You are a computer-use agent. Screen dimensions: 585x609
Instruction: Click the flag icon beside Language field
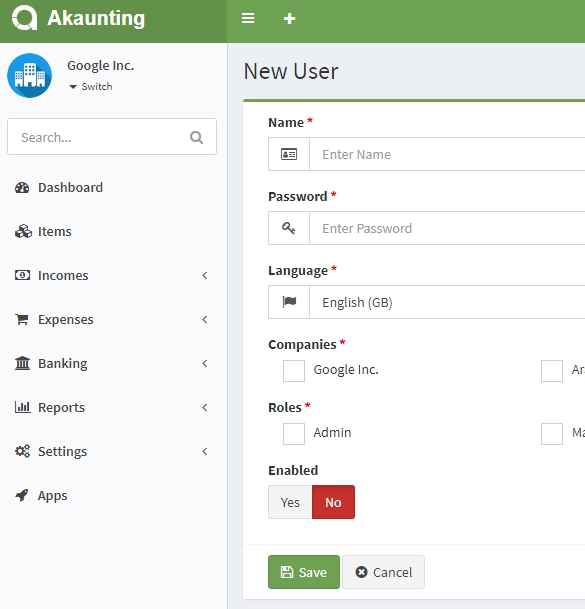click(x=289, y=302)
